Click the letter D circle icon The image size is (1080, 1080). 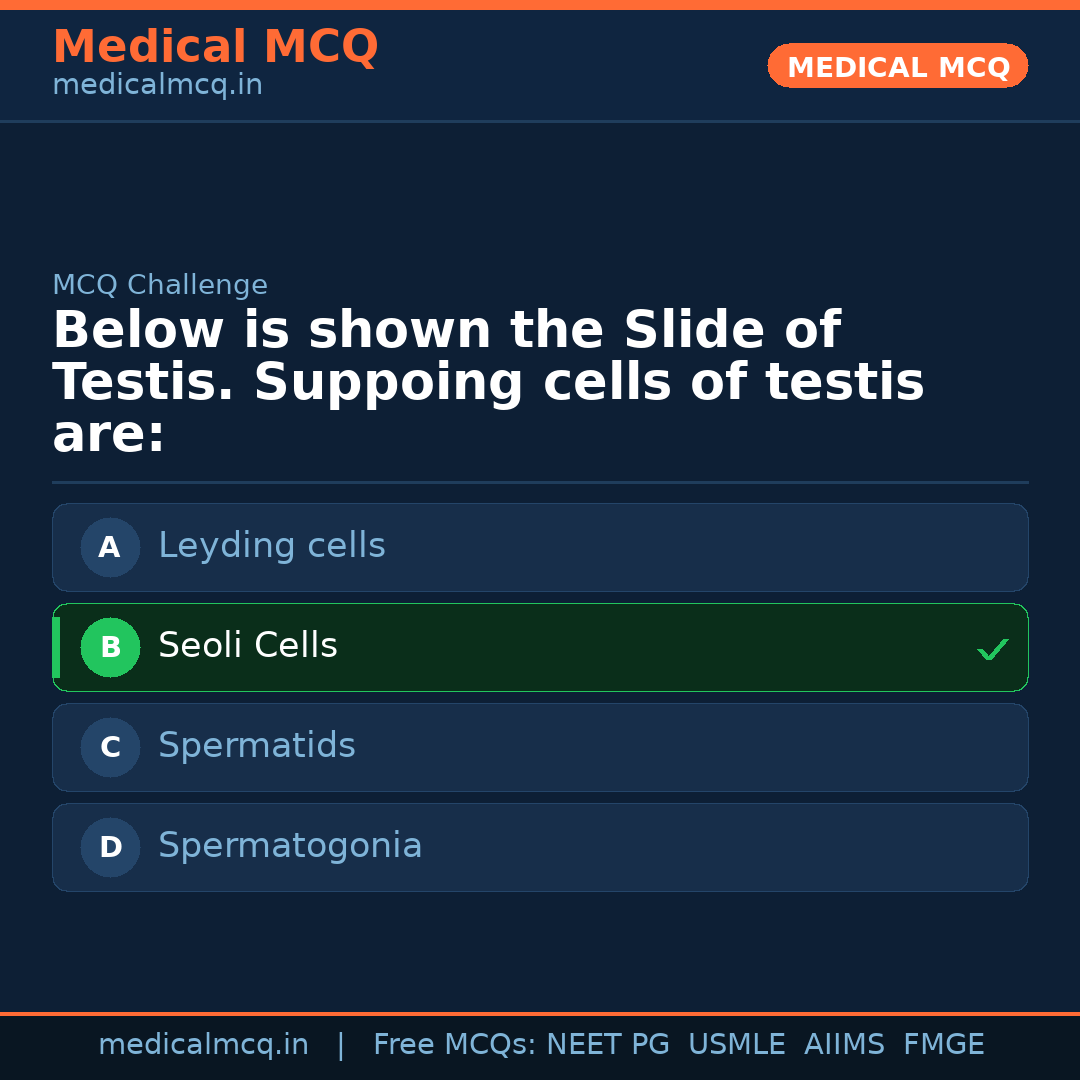tap(110, 847)
